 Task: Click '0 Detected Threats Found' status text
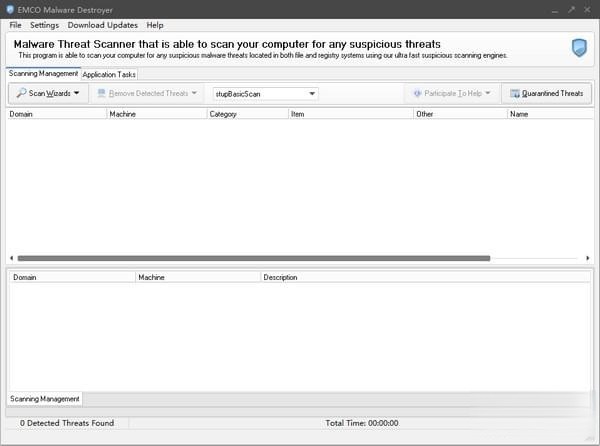click(x=67, y=423)
